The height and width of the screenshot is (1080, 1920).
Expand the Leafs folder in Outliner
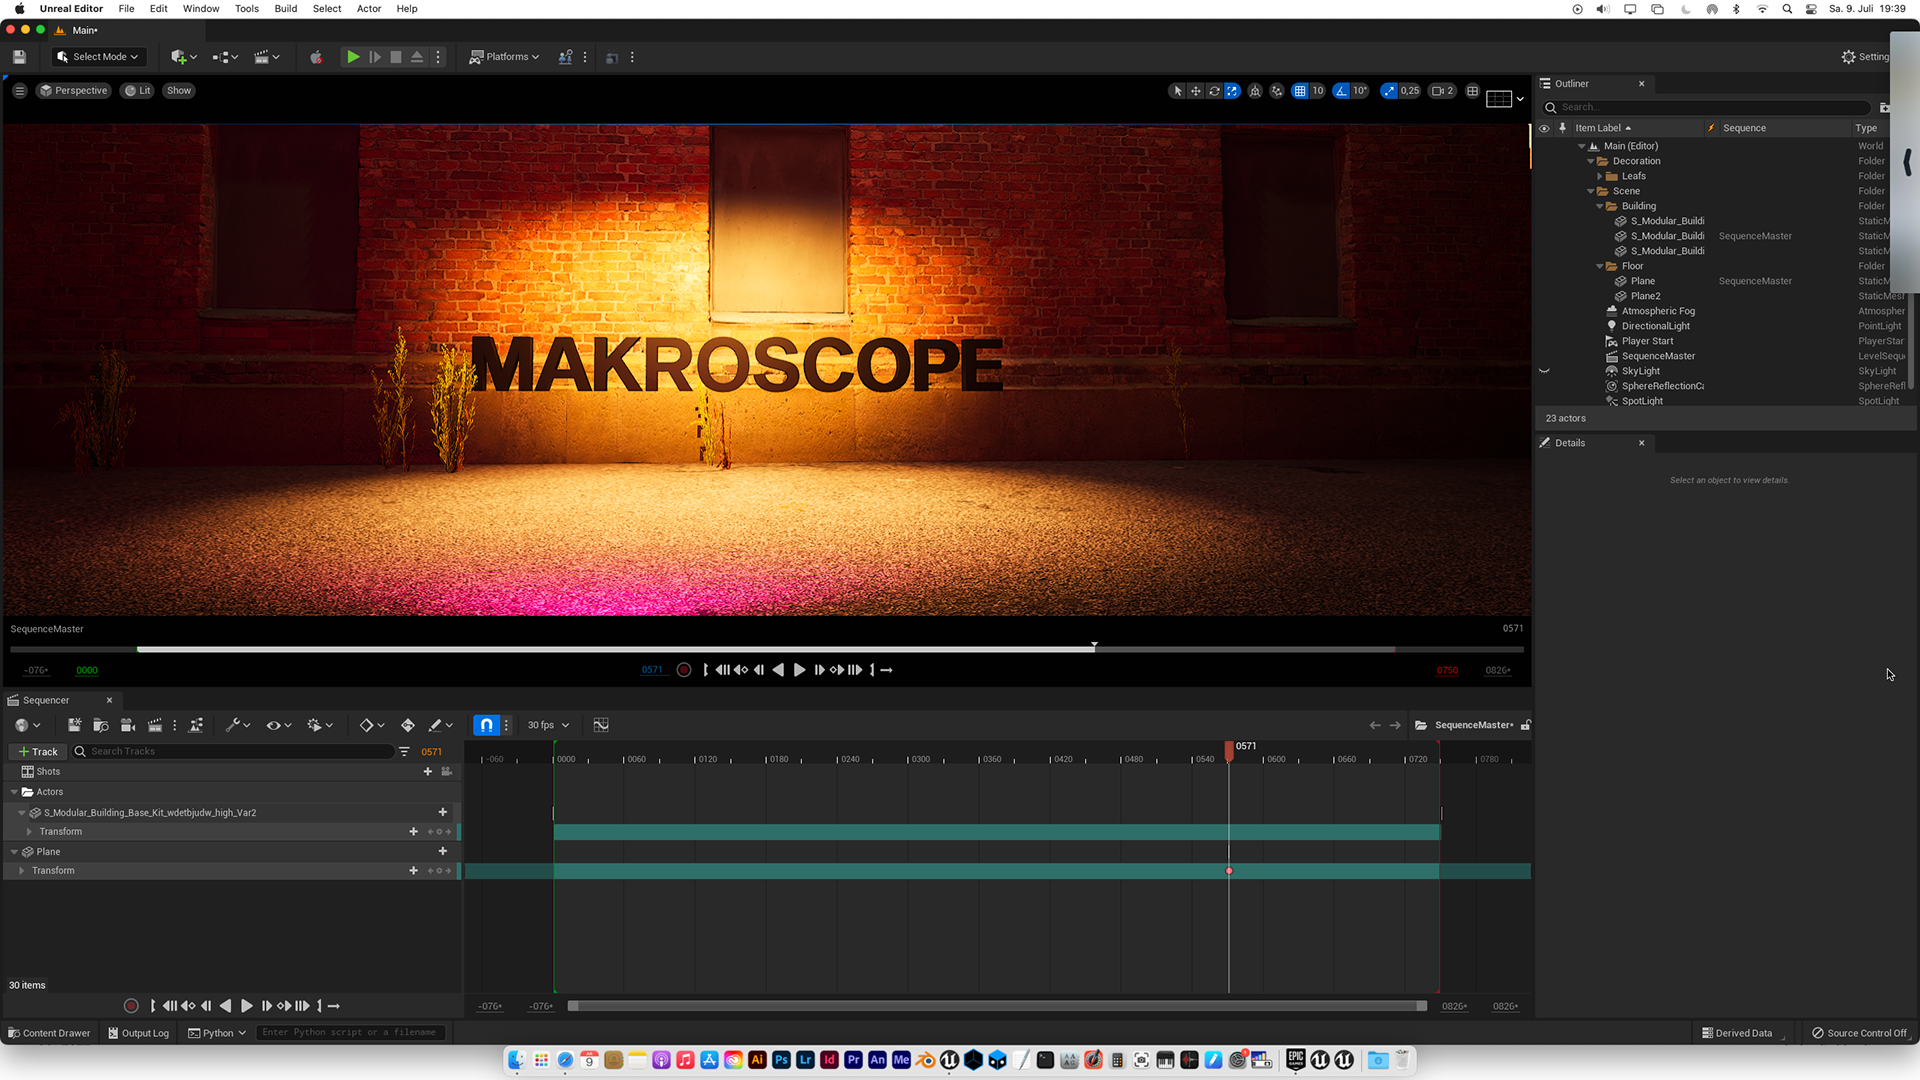[x=1600, y=176]
